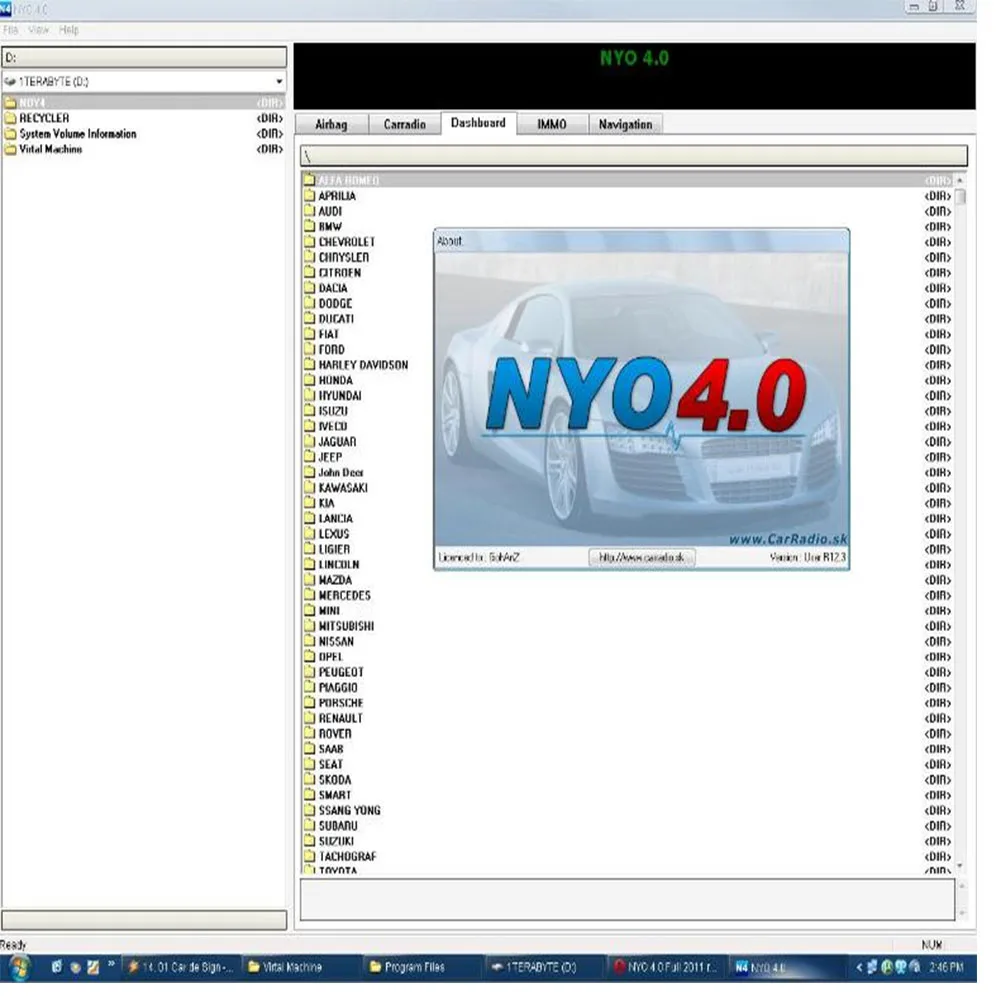Select the NOY4 folder in left pane

click(144, 103)
